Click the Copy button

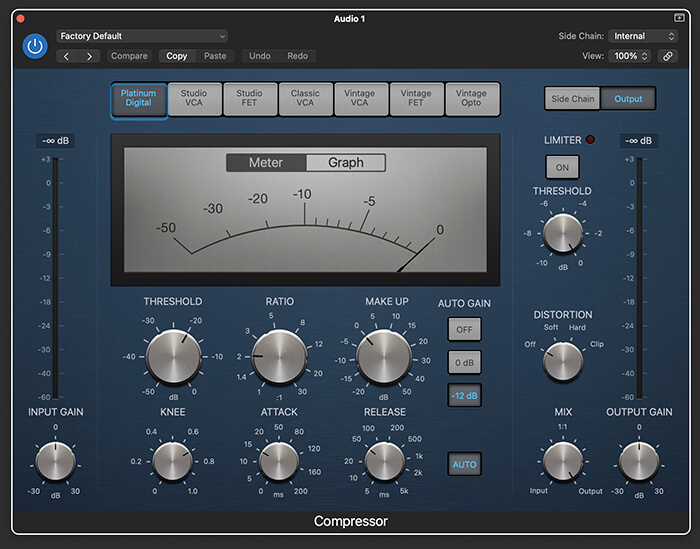tap(177, 56)
